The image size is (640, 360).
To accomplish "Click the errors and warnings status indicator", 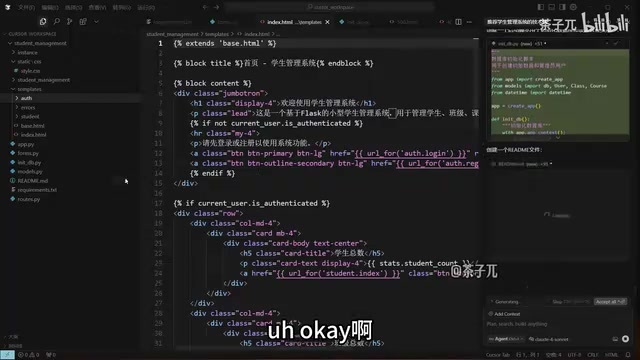I will (29, 355).
